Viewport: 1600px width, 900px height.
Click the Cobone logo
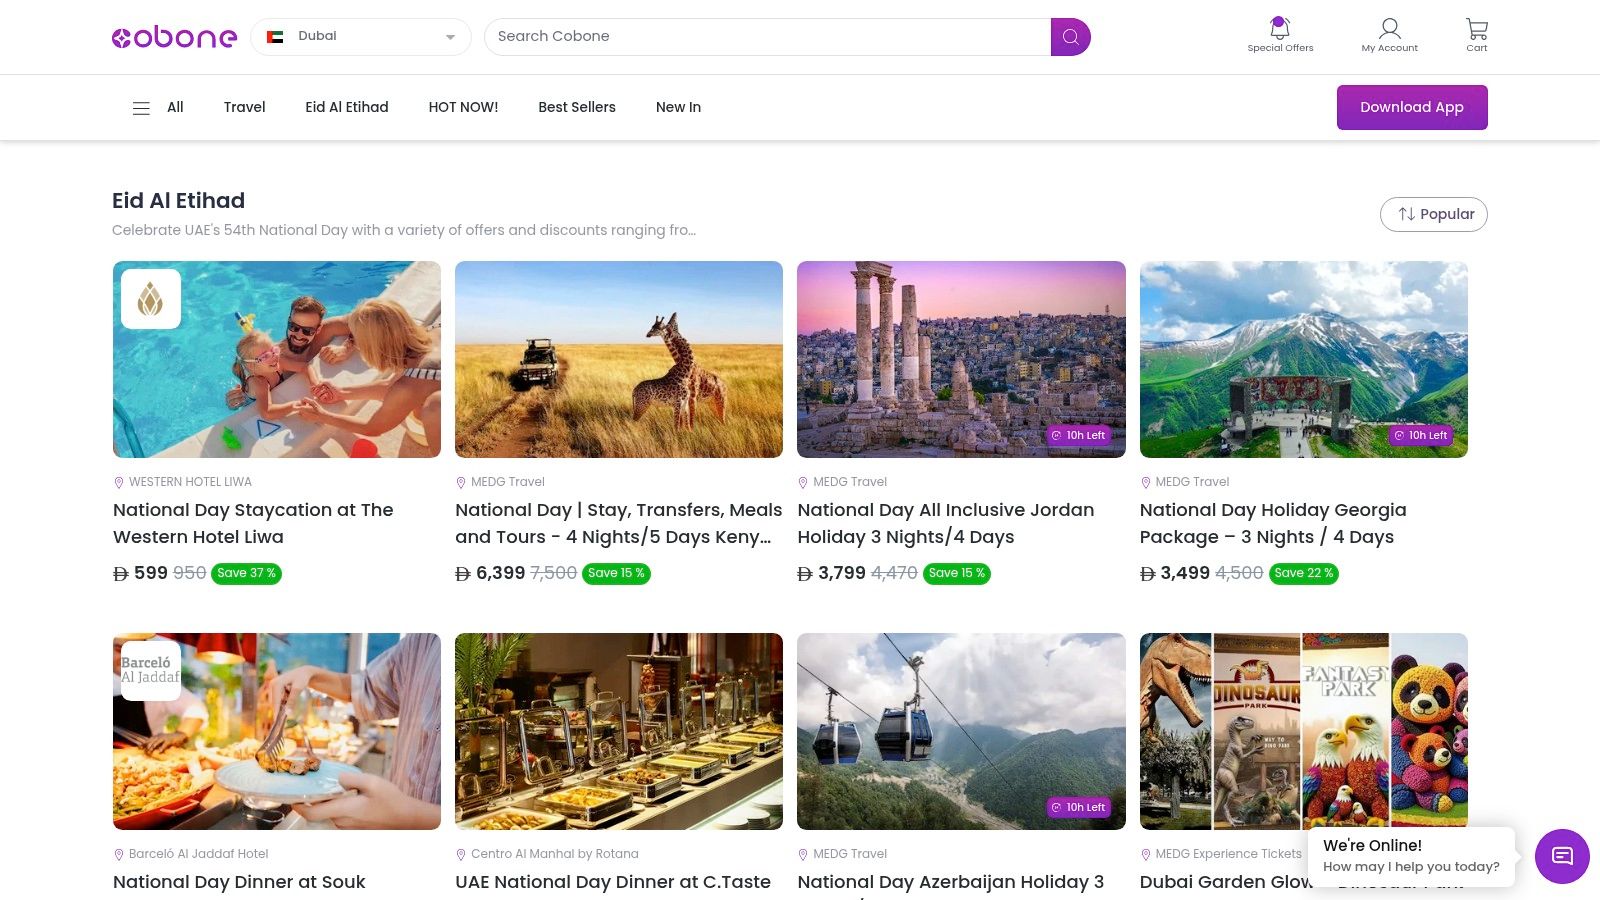[174, 37]
